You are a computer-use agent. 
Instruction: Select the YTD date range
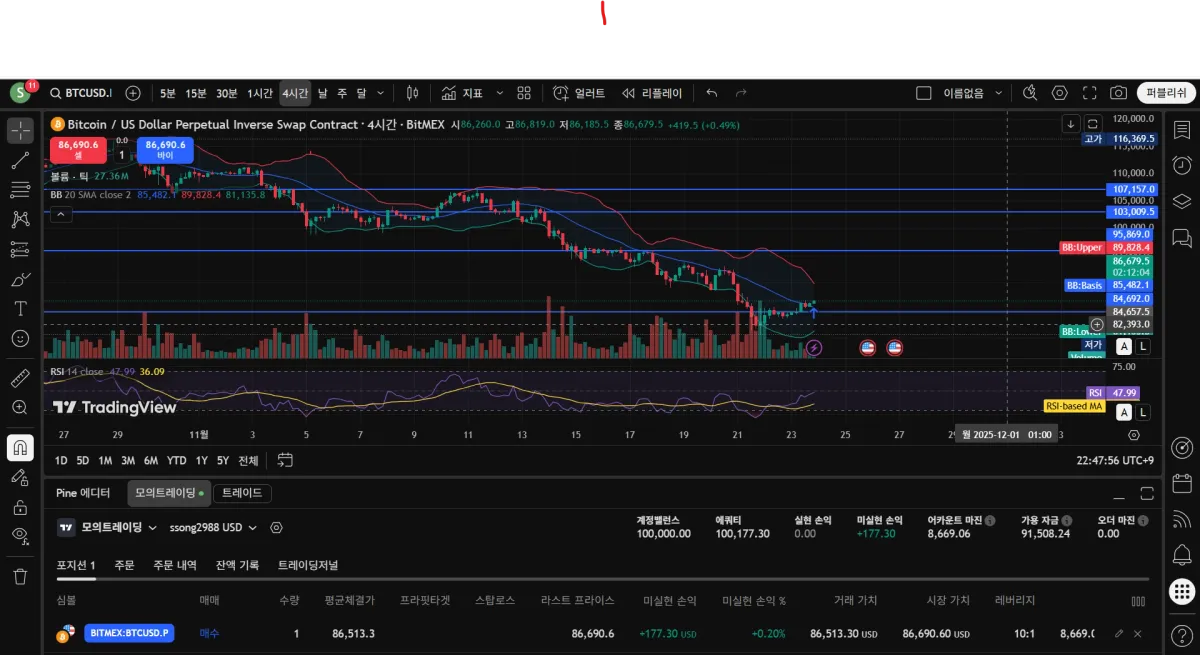pyautogui.click(x=176, y=461)
